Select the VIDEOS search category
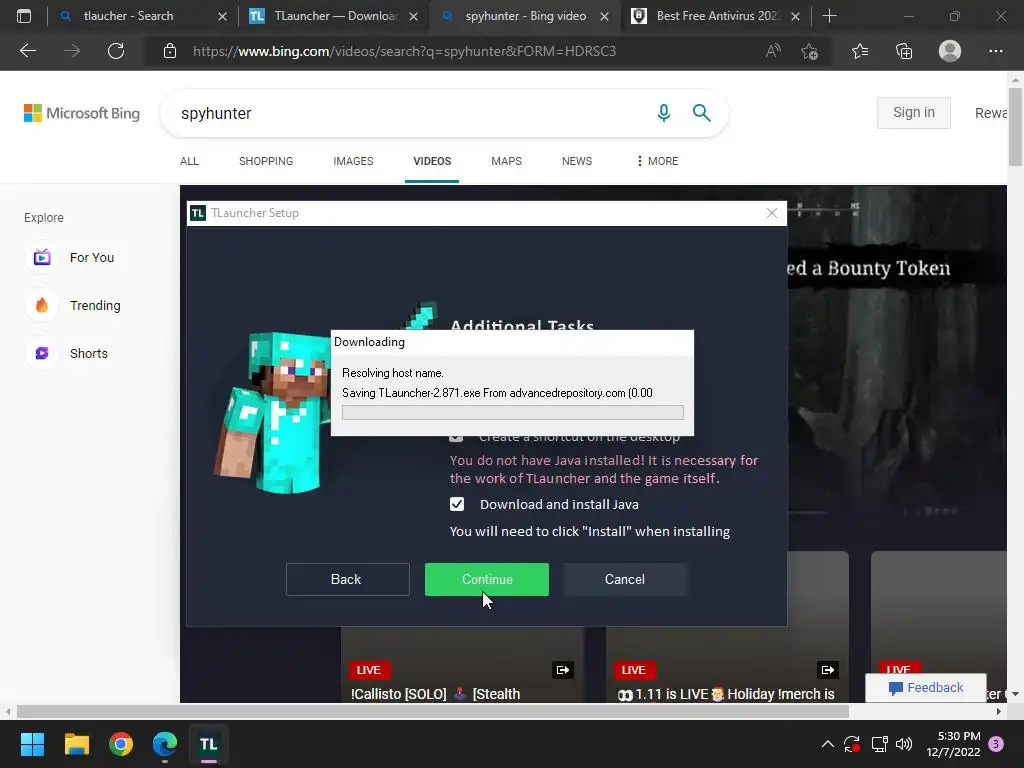This screenshot has height=768, width=1024. click(432, 161)
